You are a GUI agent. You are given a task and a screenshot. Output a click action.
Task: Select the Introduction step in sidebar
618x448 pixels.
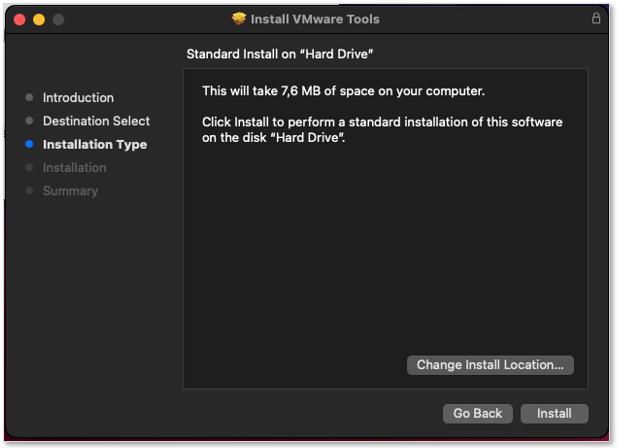tap(78, 98)
